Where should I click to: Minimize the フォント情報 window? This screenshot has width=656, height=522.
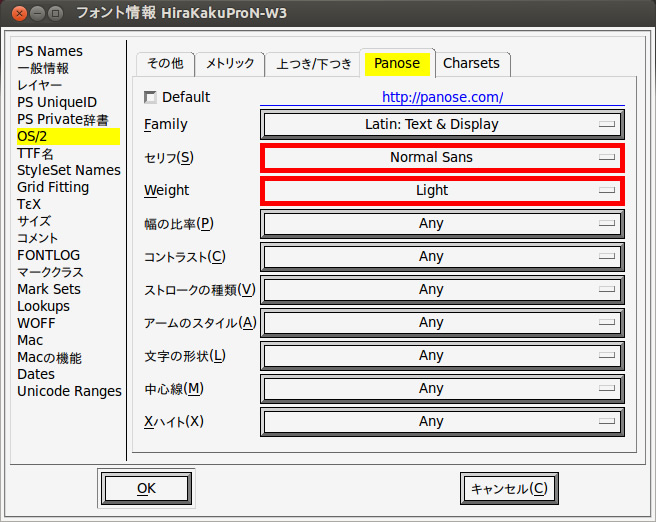pos(37,13)
